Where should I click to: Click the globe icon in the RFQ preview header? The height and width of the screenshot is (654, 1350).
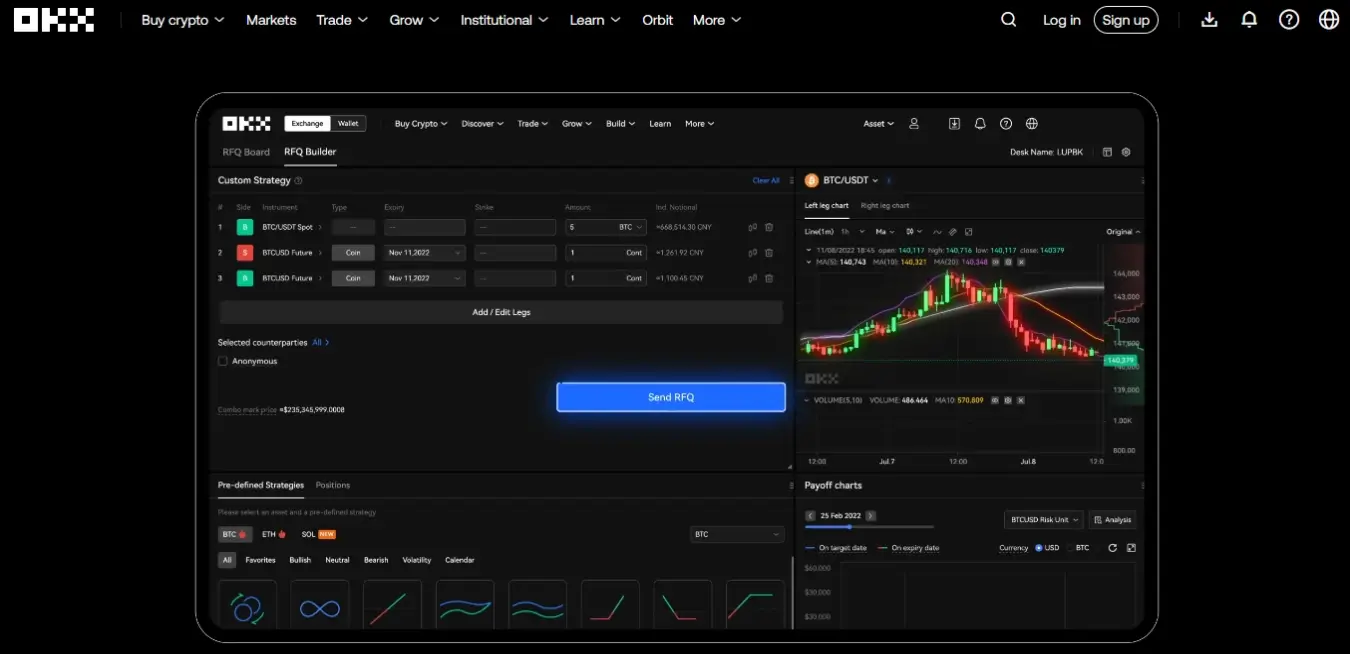[x=1032, y=124]
